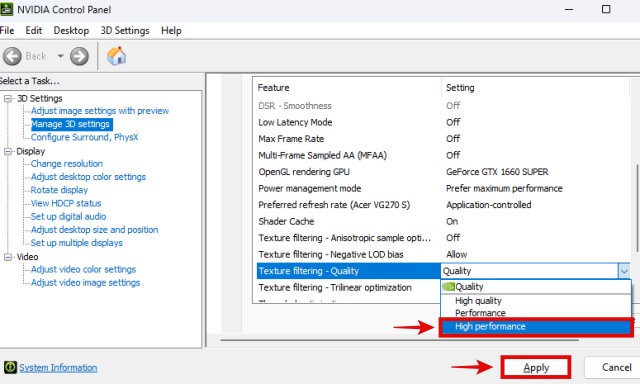
Task: Collapse the Display tree node
Action: click(8, 151)
